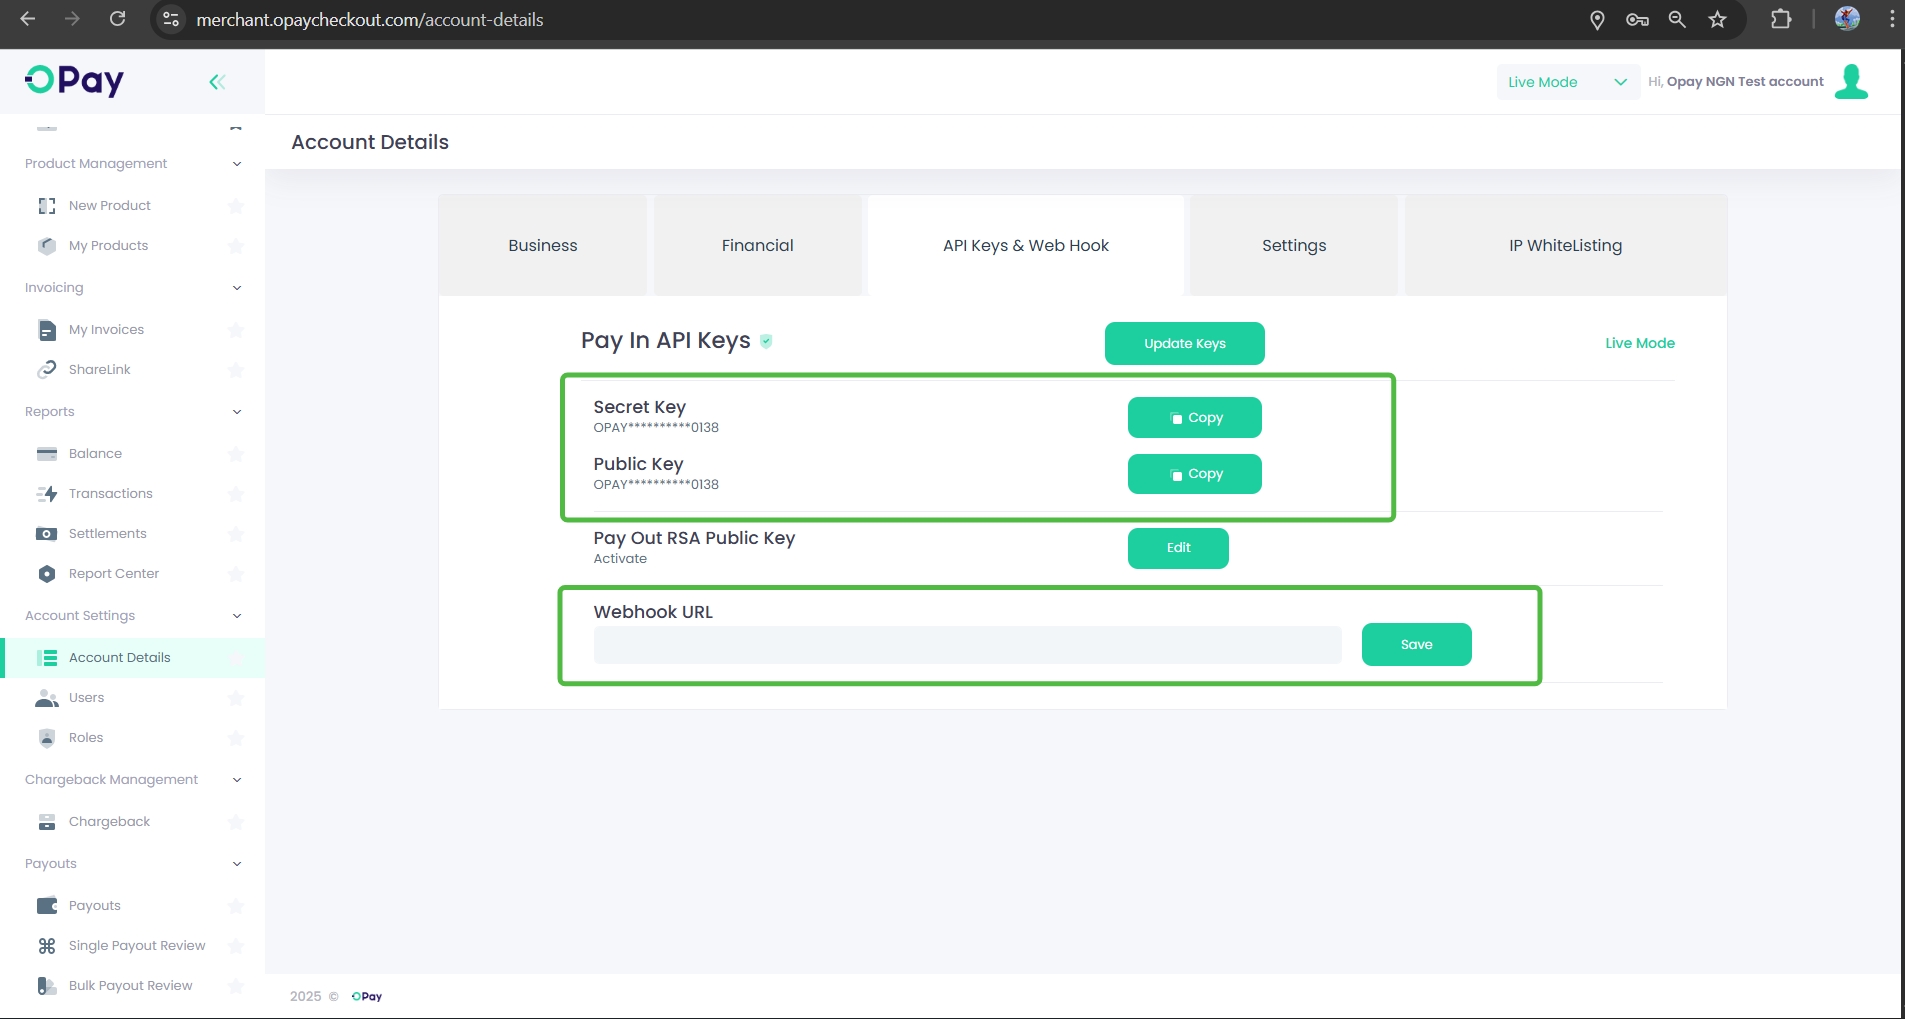Image resolution: width=1905 pixels, height=1019 pixels.
Task: Collapse the sidebar with double-chevron icon
Action: [217, 82]
